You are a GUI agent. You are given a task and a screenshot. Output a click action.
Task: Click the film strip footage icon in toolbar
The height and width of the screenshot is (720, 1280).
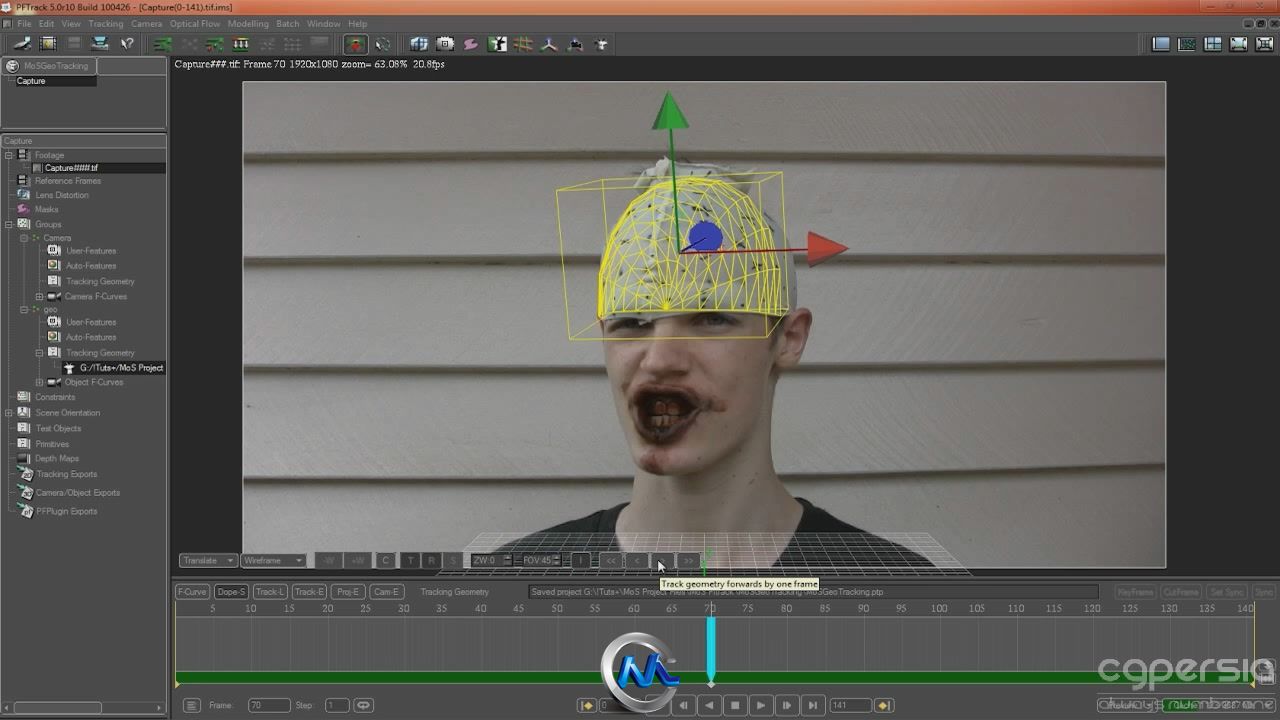pos(48,44)
